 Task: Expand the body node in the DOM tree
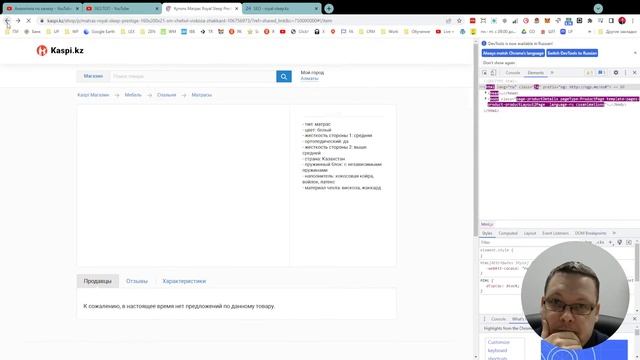[486, 99]
